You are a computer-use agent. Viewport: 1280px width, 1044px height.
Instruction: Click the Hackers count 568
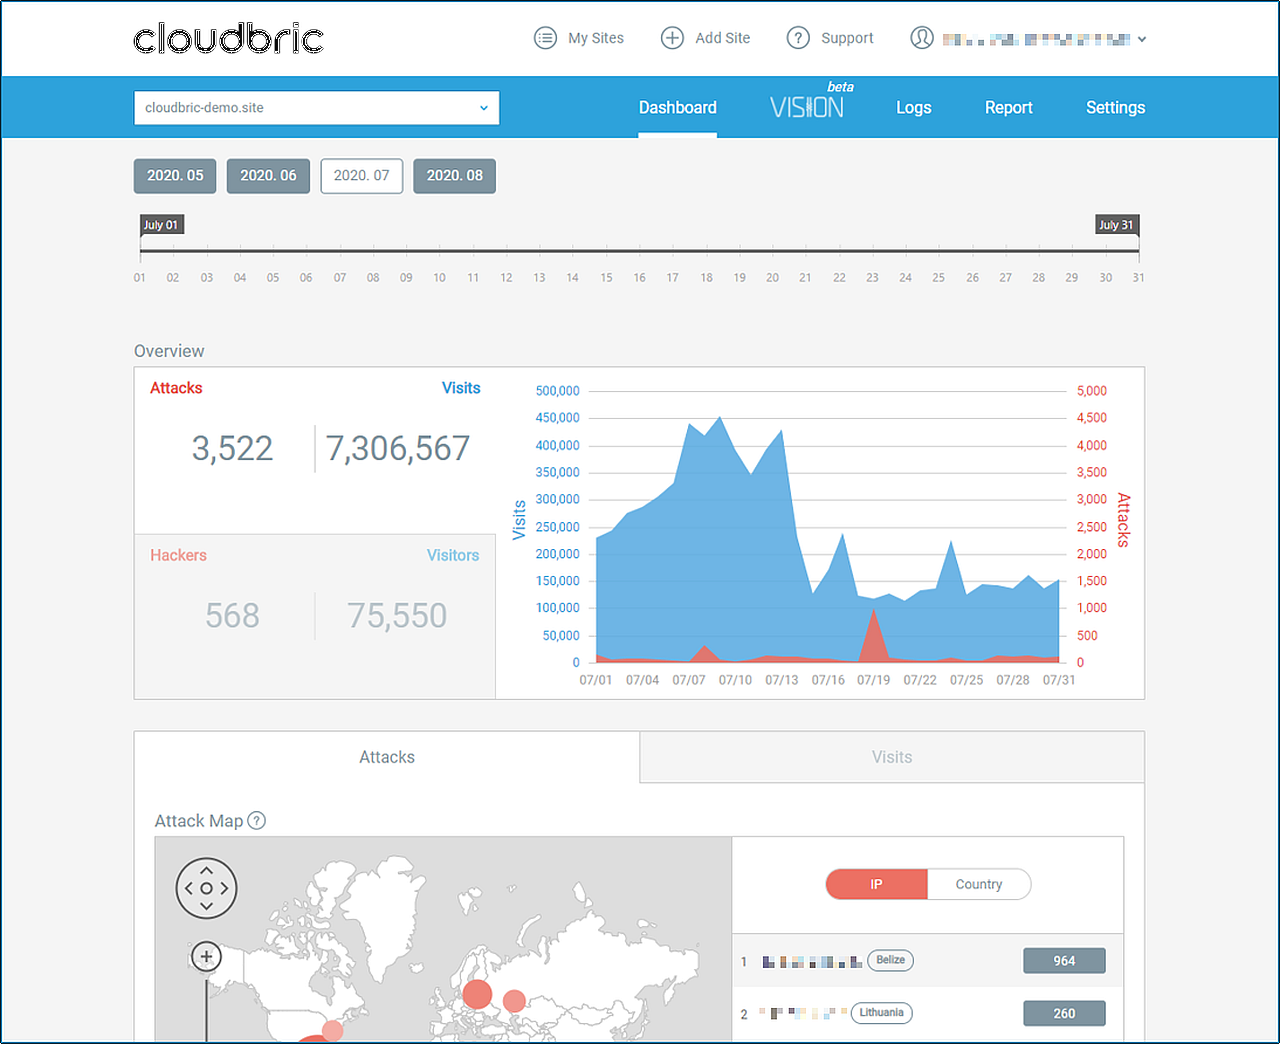click(232, 616)
